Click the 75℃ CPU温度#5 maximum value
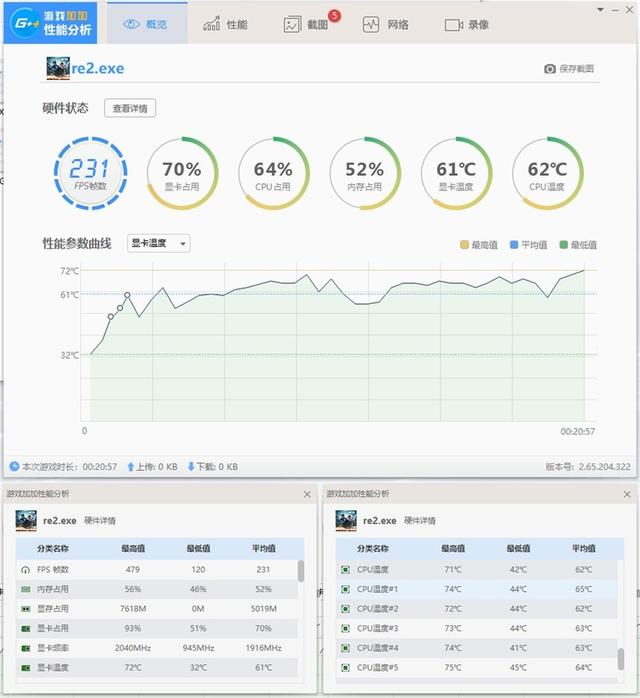The image size is (640, 698). point(453,668)
